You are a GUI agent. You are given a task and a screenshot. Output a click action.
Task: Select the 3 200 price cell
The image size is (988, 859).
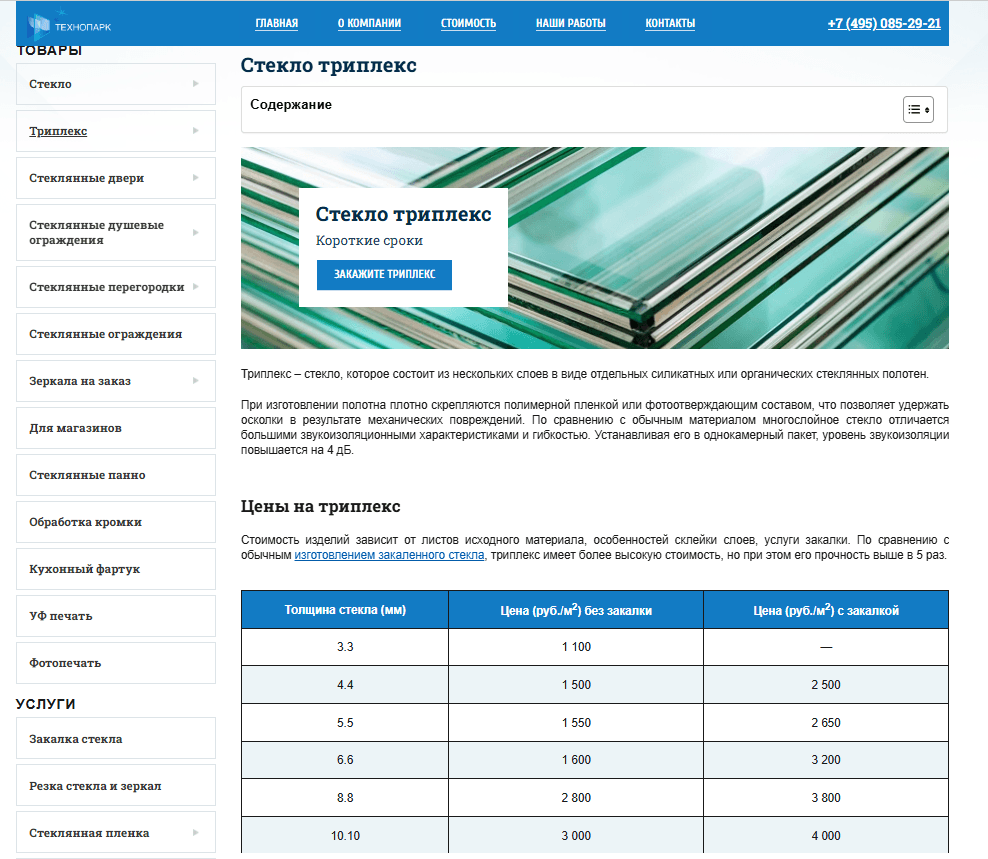point(826,760)
